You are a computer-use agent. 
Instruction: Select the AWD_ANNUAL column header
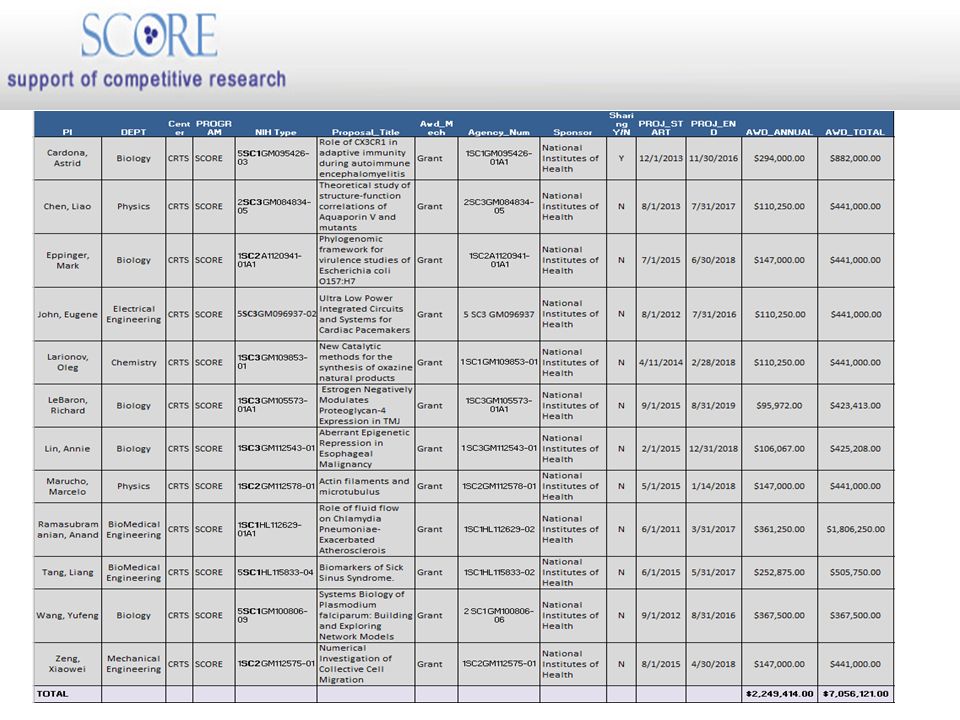click(779, 132)
